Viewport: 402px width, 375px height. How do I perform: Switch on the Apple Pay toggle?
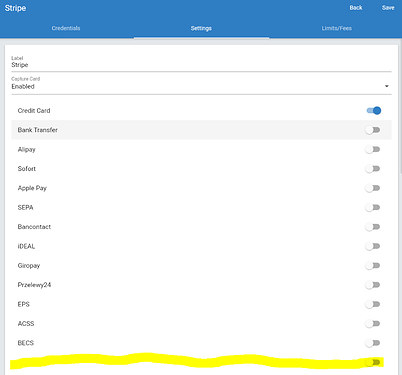click(x=372, y=188)
